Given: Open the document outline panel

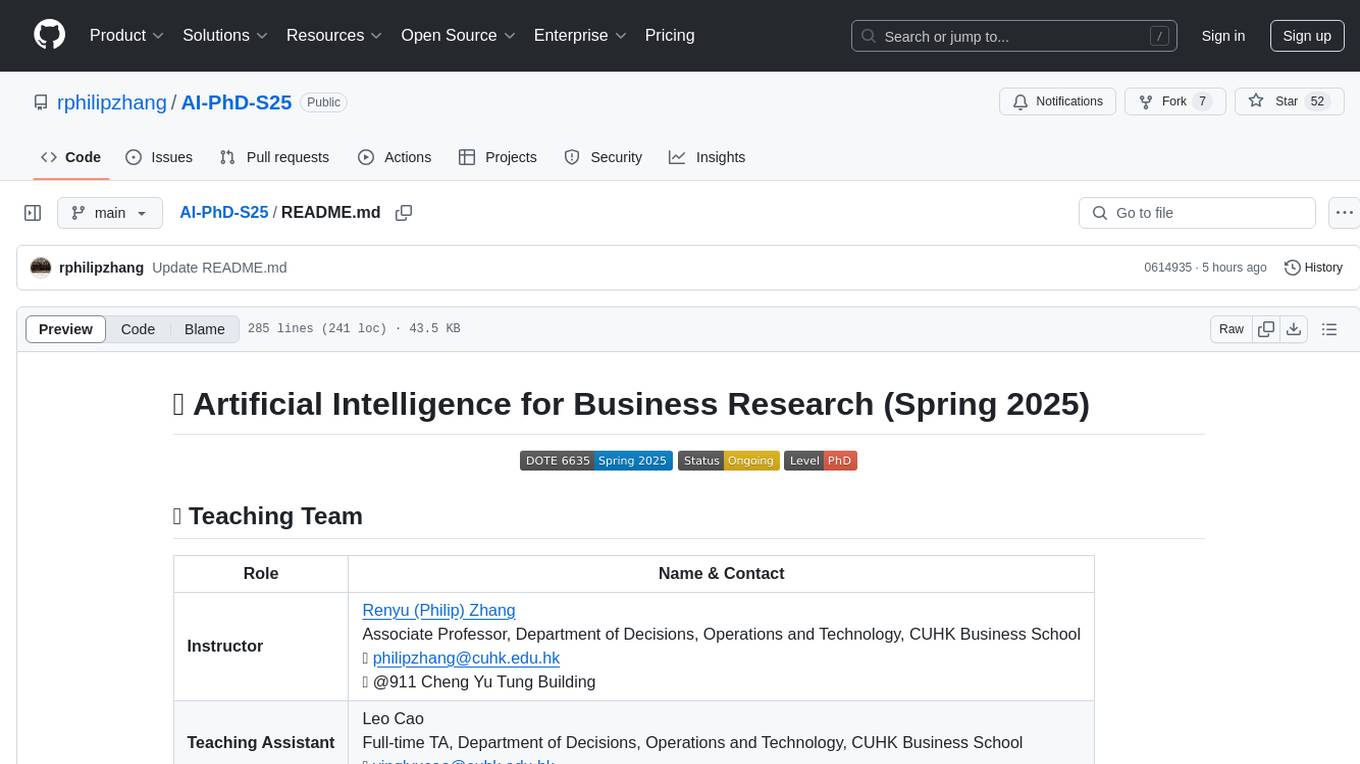Looking at the screenshot, I should 1329,329.
